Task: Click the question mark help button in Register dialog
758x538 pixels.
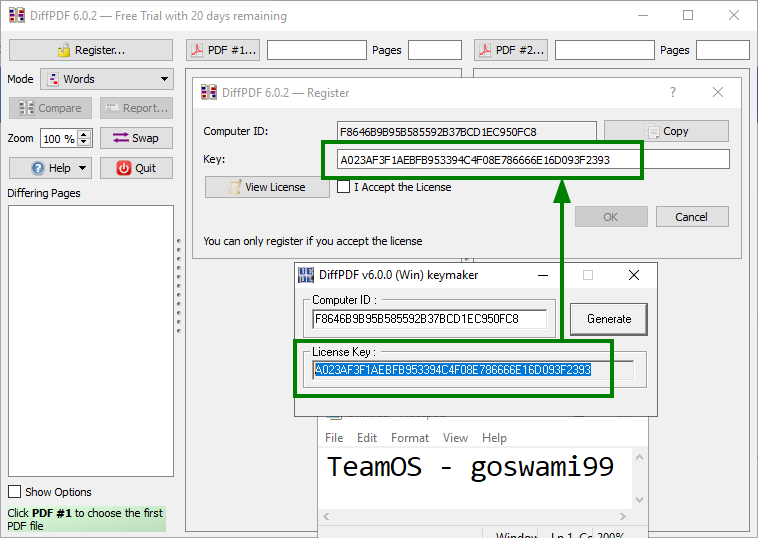Action: 673,92
